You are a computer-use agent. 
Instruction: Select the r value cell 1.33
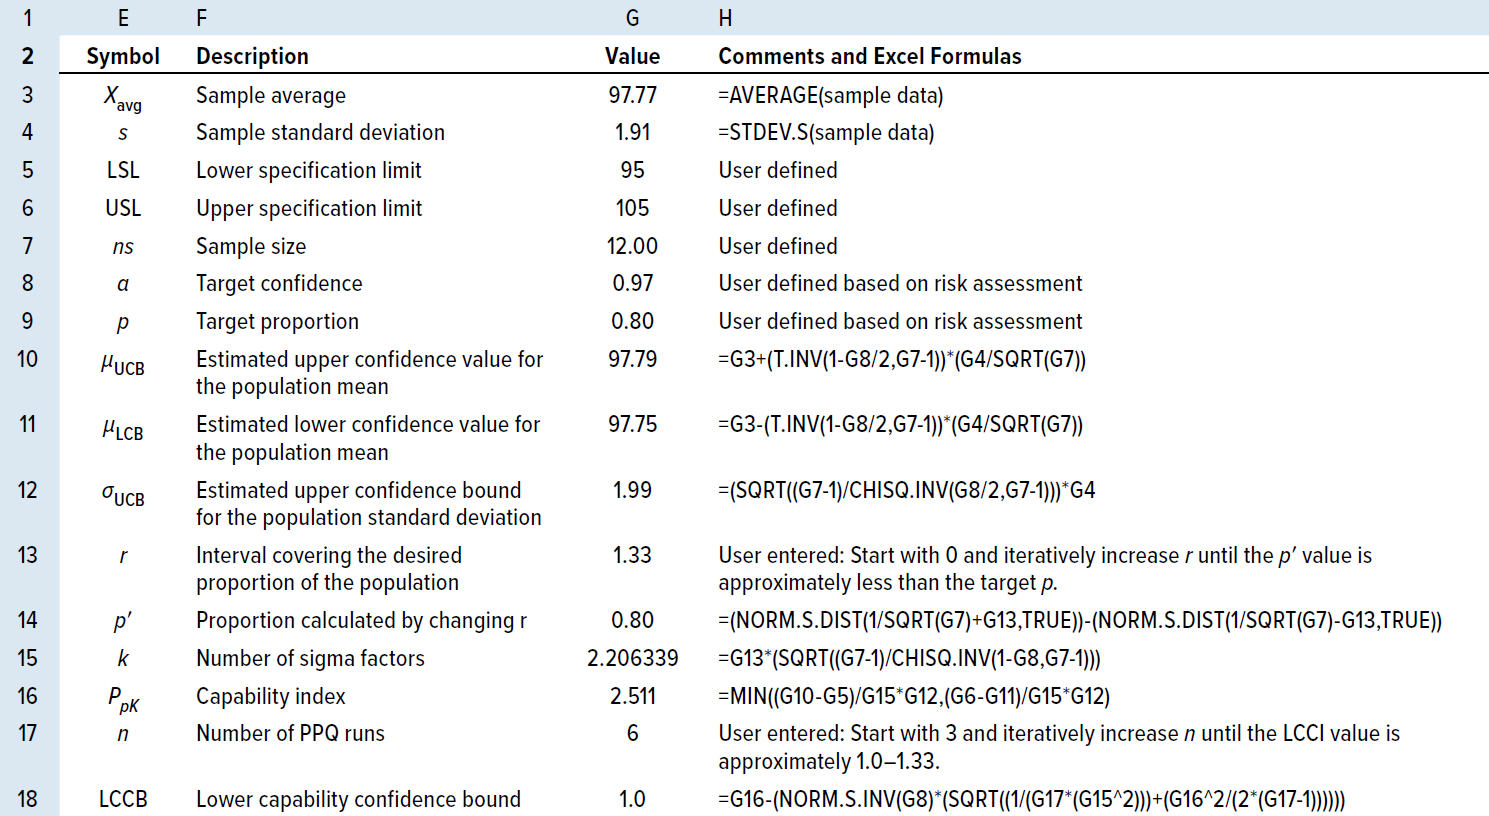point(632,555)
